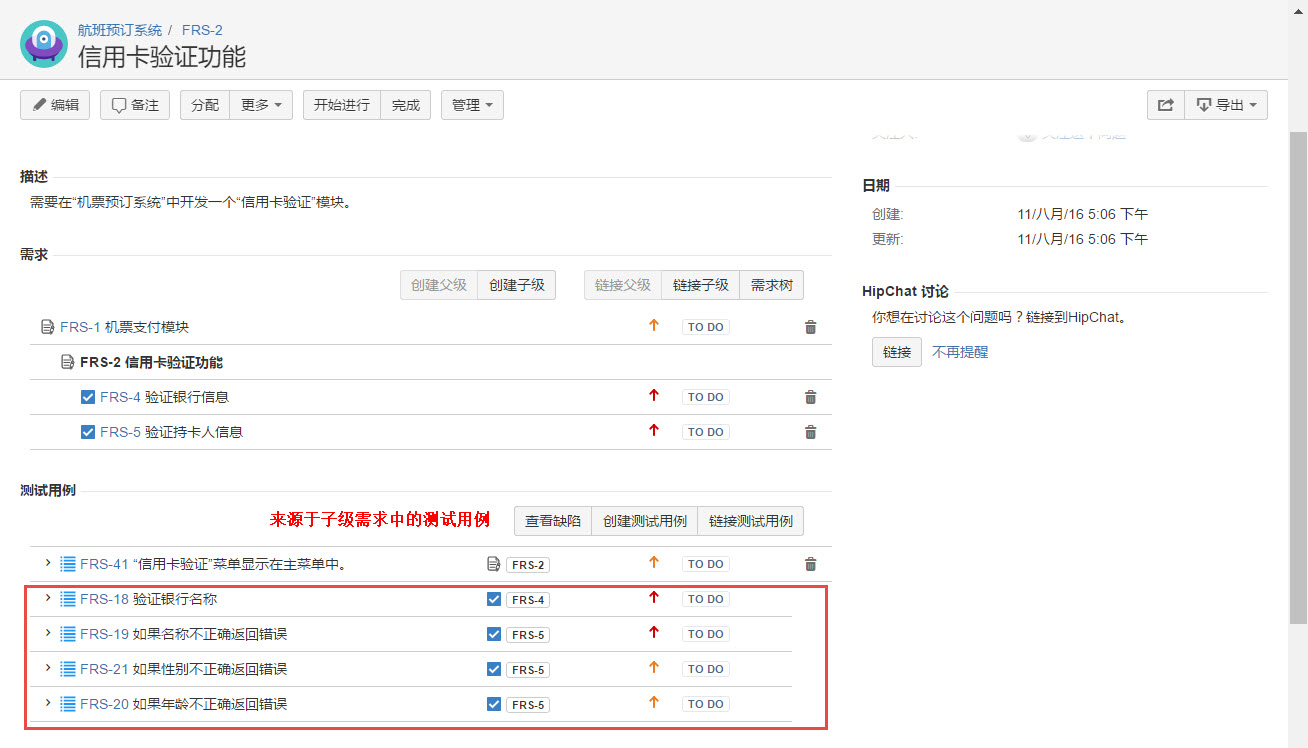Expand test case FRS-19 row
The image size is (1308, 748).
tap(47, 633)
